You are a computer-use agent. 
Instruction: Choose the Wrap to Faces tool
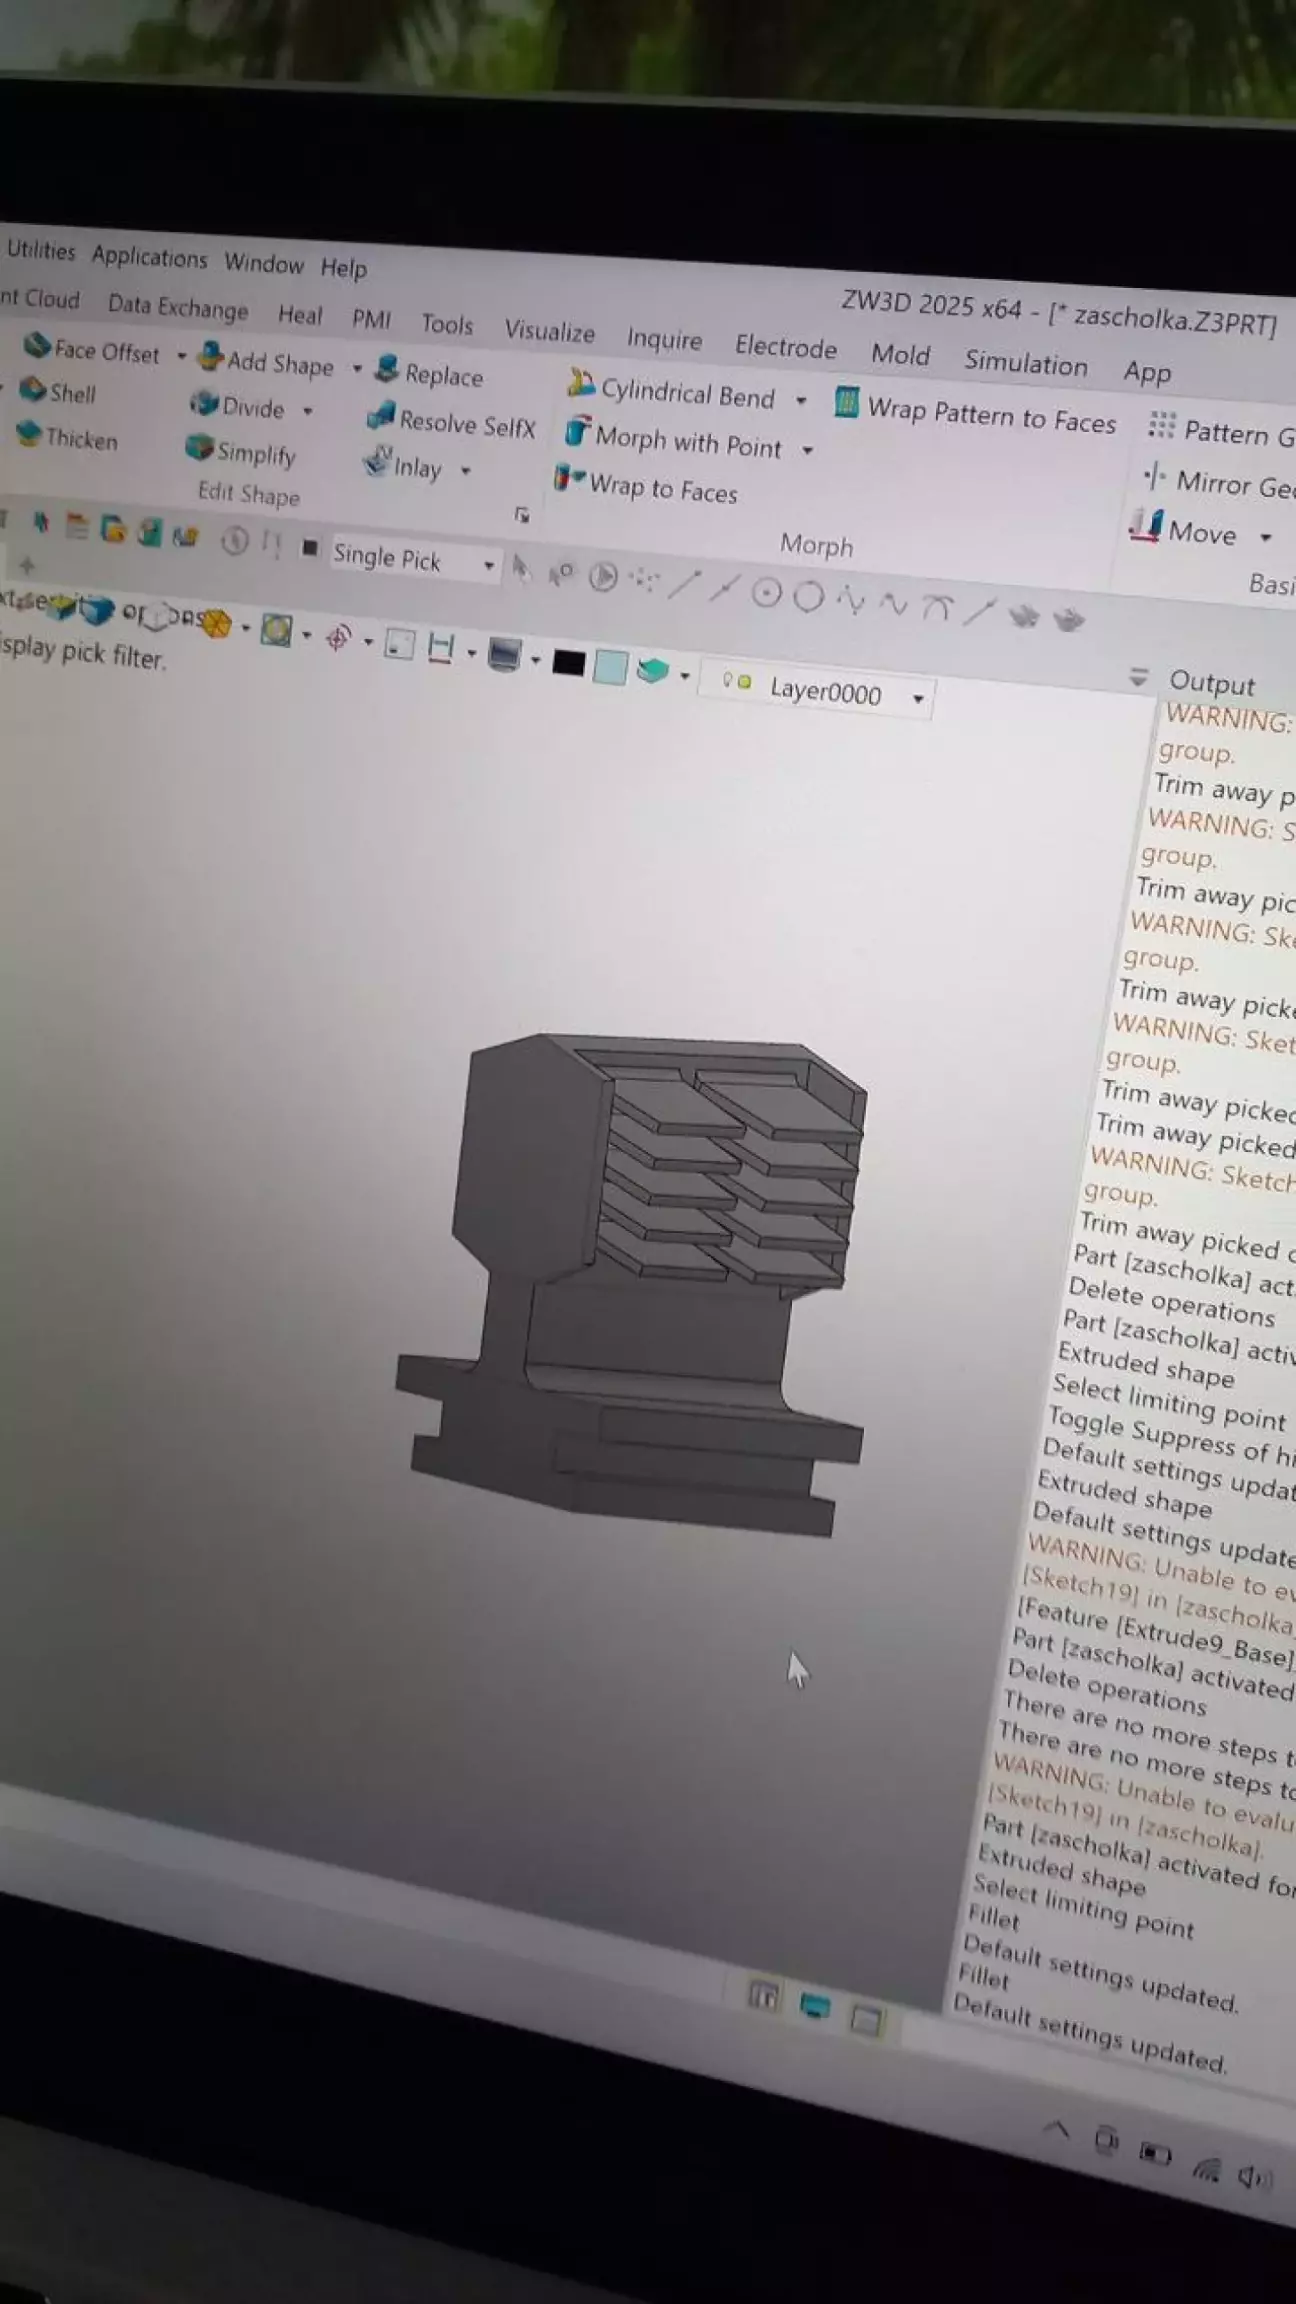click(648, 487)
